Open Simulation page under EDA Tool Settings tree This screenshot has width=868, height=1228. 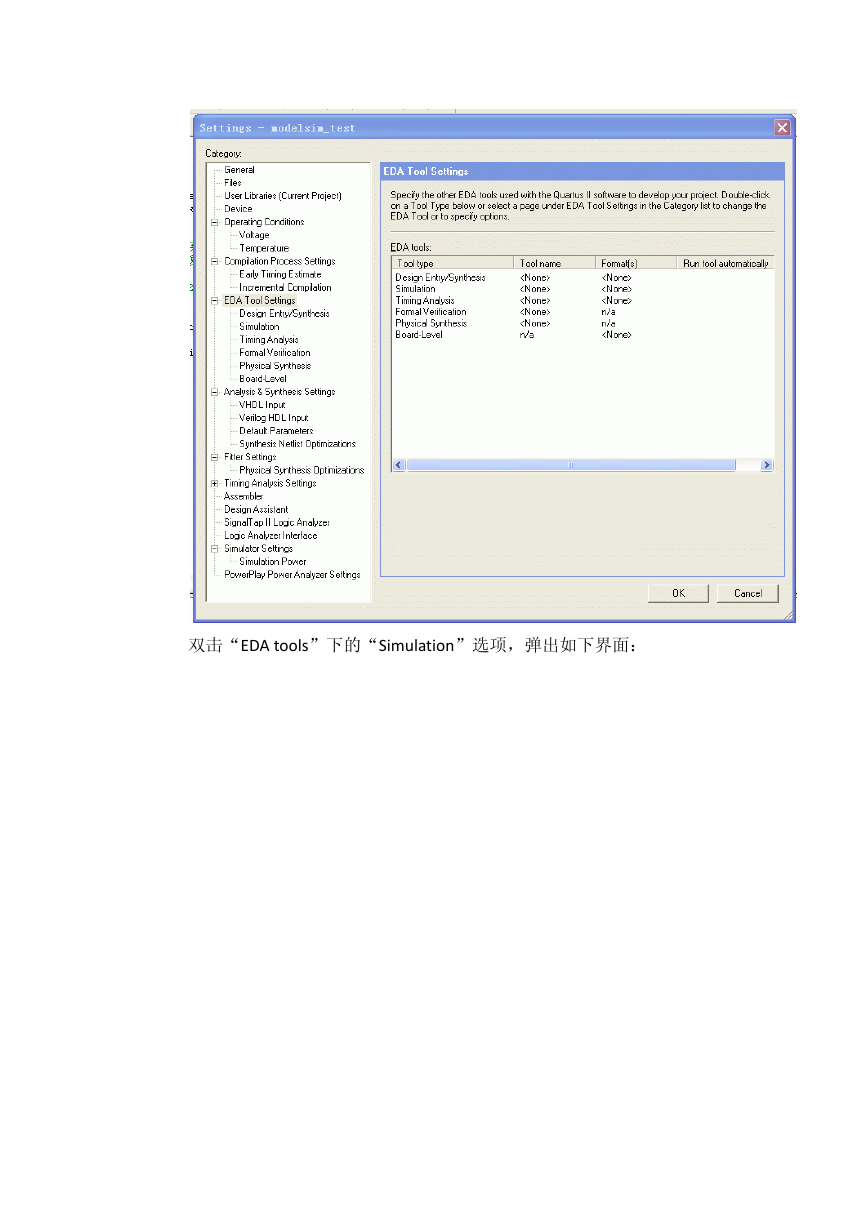pyautogui.click(x=259, y=326)
